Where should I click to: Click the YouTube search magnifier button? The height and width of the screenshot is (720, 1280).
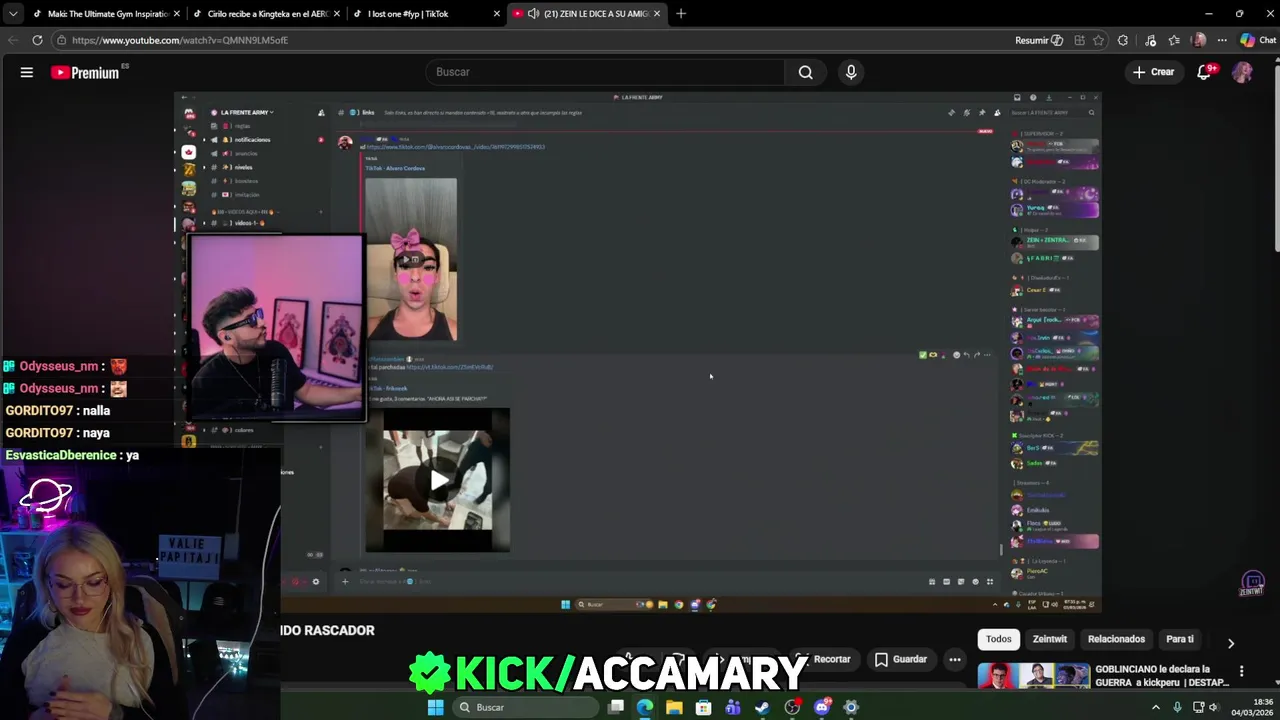coord(805,72)
